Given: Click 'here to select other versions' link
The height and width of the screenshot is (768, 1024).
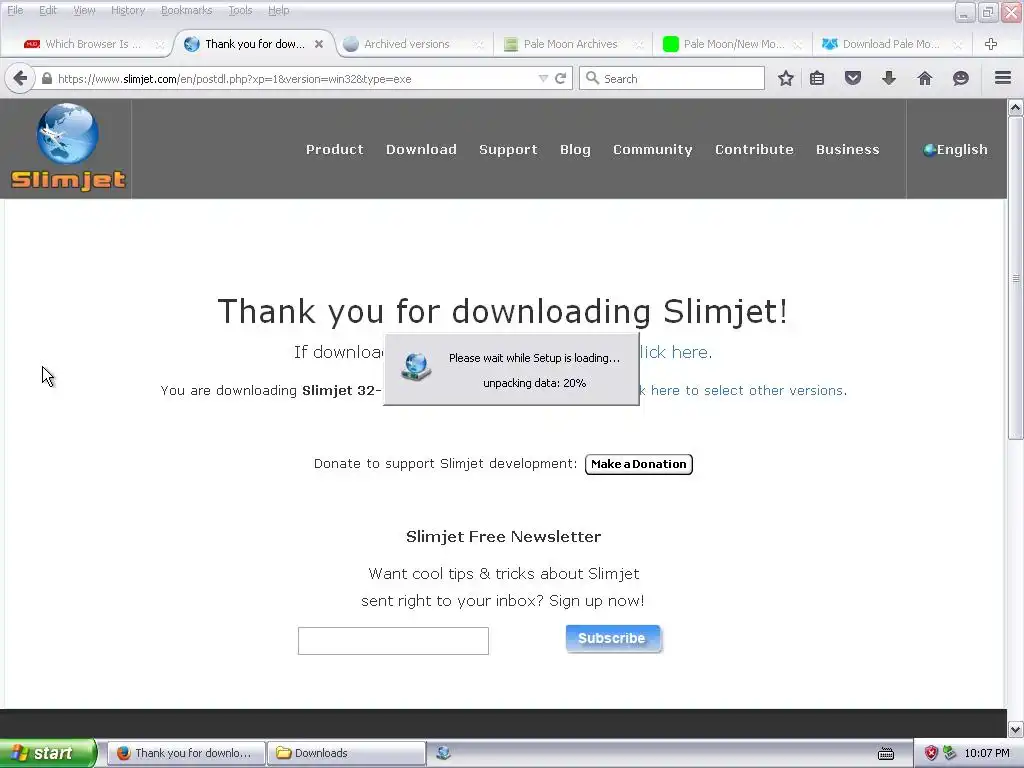Looking at the screenshot, I should [x=744, y=391].
